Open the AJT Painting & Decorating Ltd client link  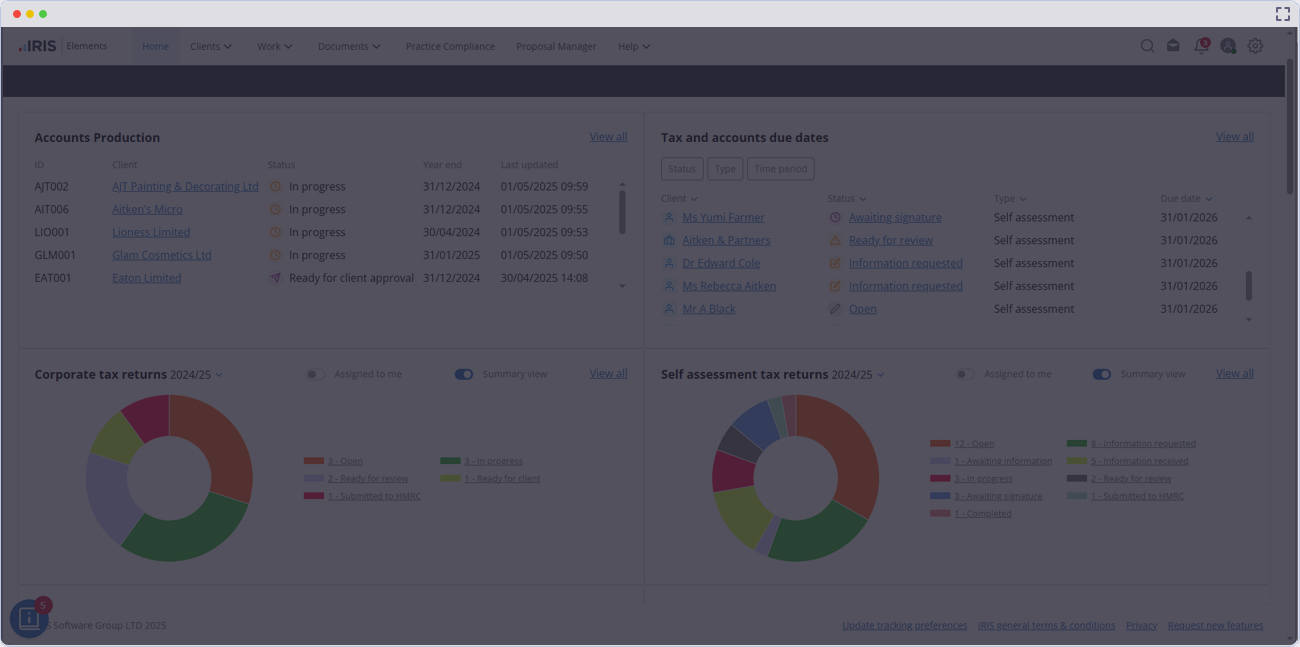[x=185, y=187]
